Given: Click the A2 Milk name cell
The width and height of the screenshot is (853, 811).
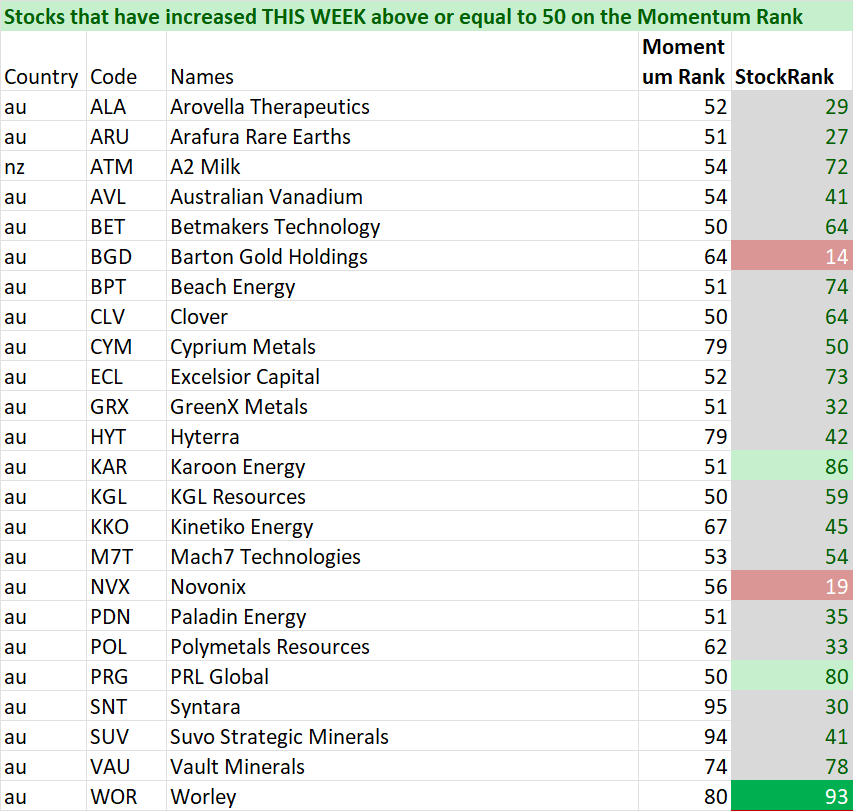Looking at the screenshot, I should click(402, 166).
